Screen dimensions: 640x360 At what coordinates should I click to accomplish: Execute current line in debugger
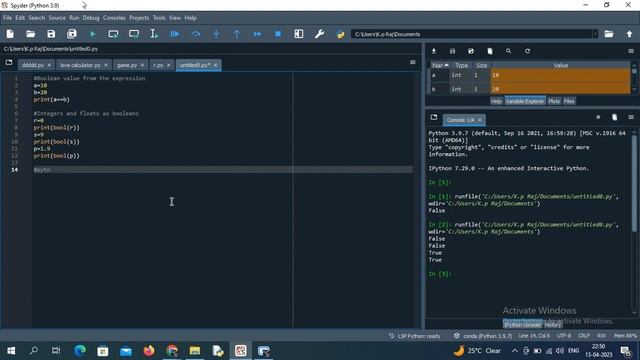coord(196,34)
